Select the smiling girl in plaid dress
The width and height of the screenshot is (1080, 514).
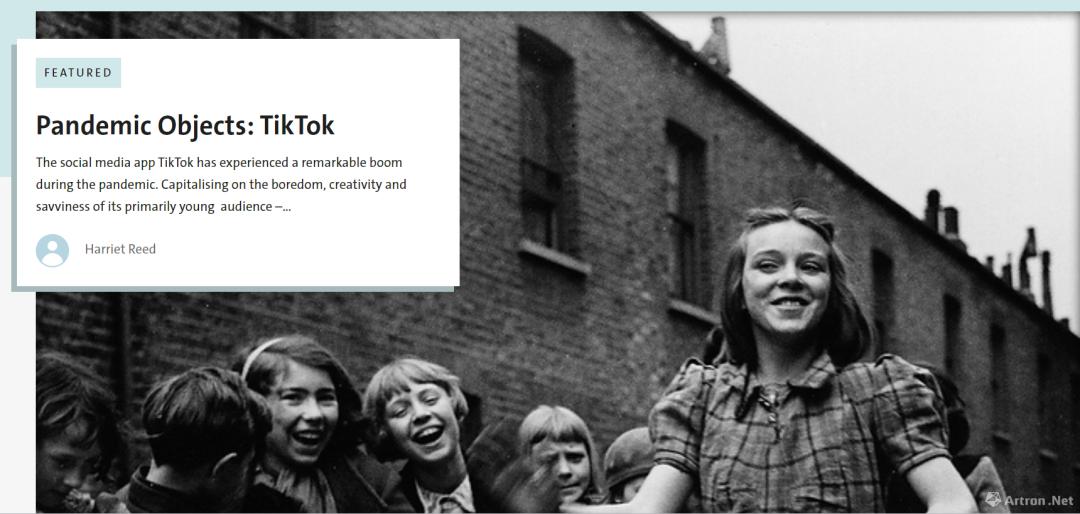792,358
